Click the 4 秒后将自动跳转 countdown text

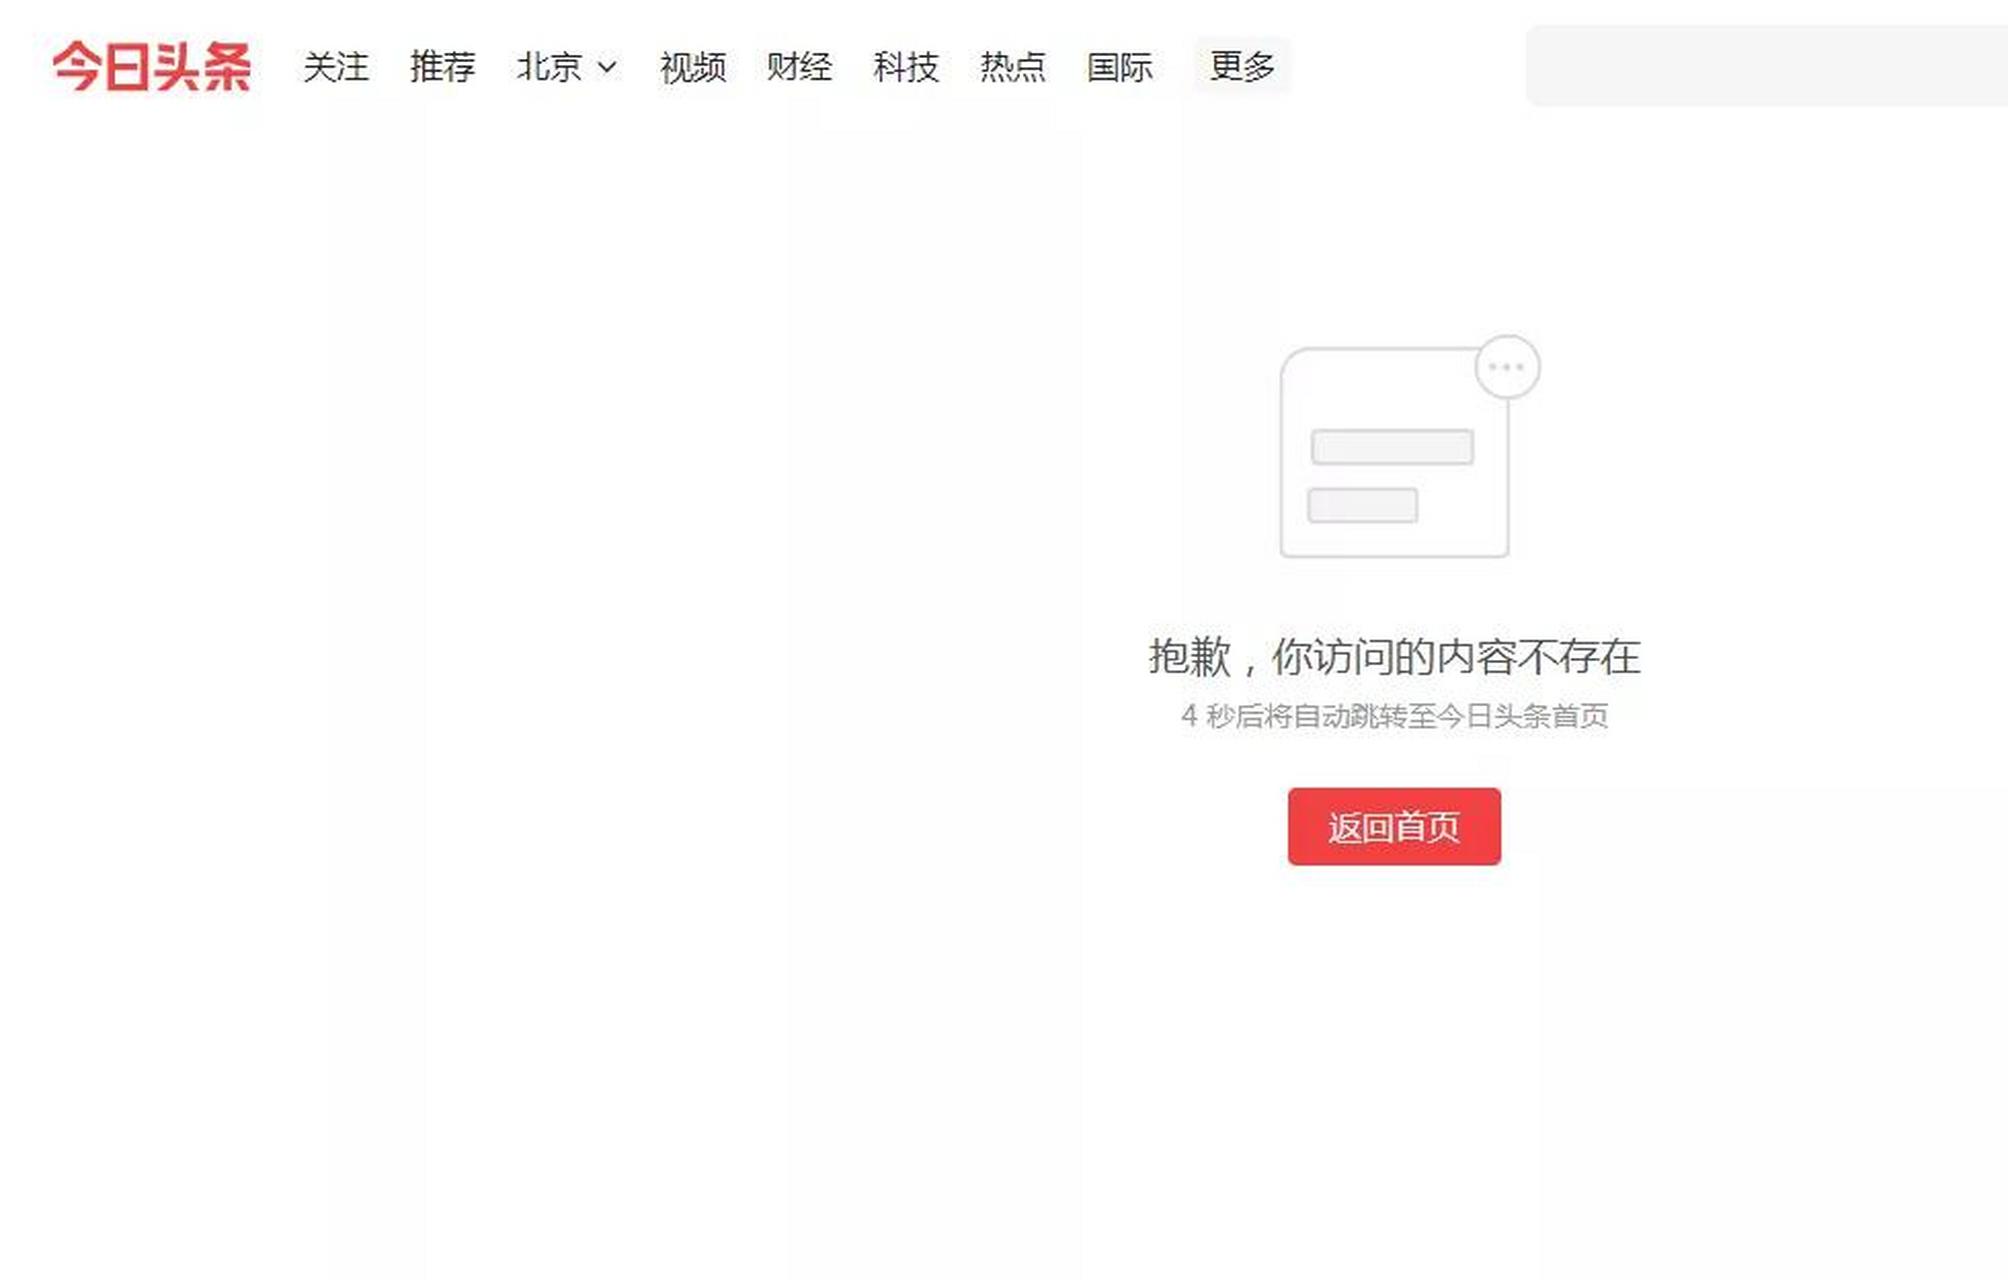pos(1394,716)
